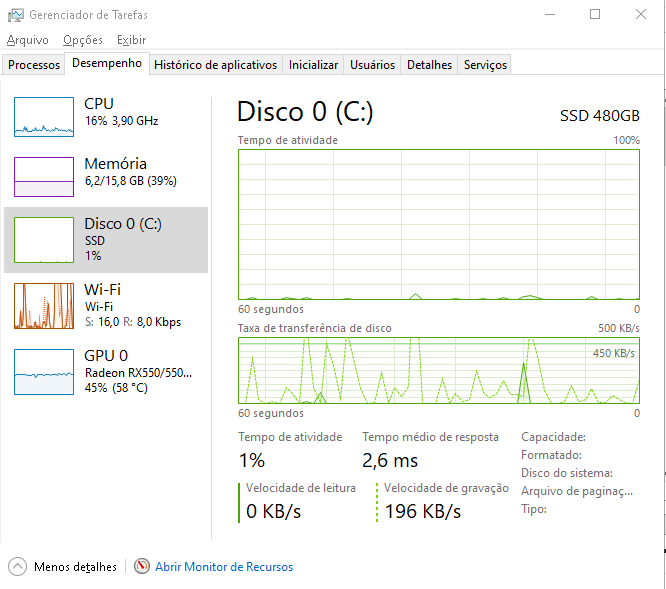Open the Detalhes tab
Viewport: 666px width, 589px height.
click(429, 65)
